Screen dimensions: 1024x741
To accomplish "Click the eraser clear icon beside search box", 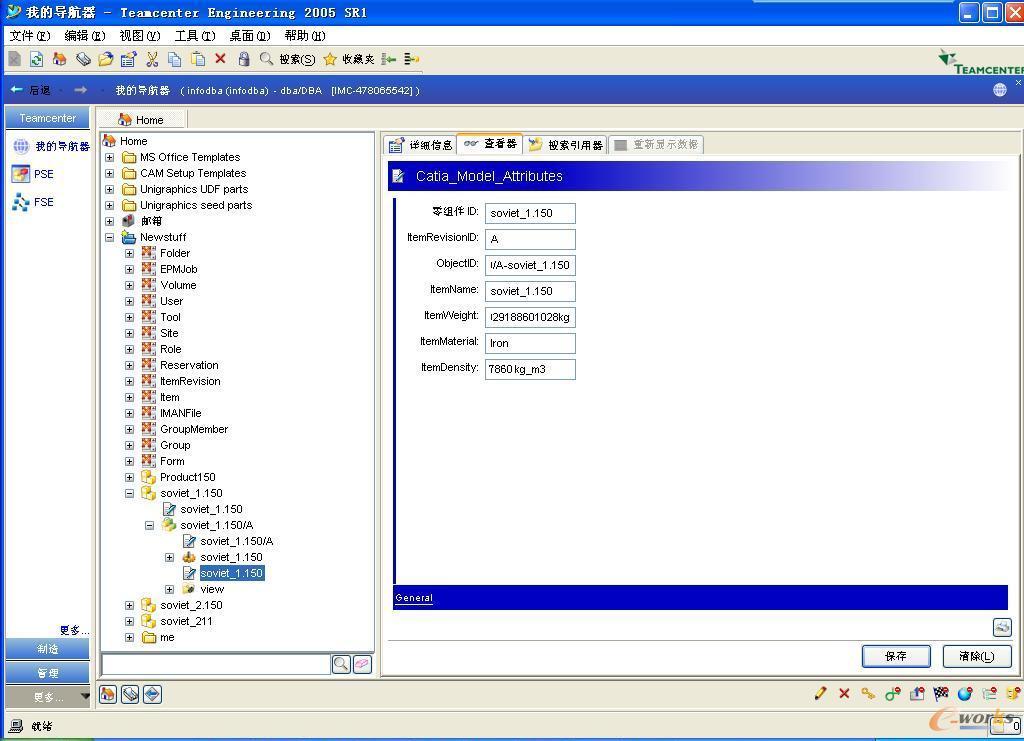I will [362, 665].
